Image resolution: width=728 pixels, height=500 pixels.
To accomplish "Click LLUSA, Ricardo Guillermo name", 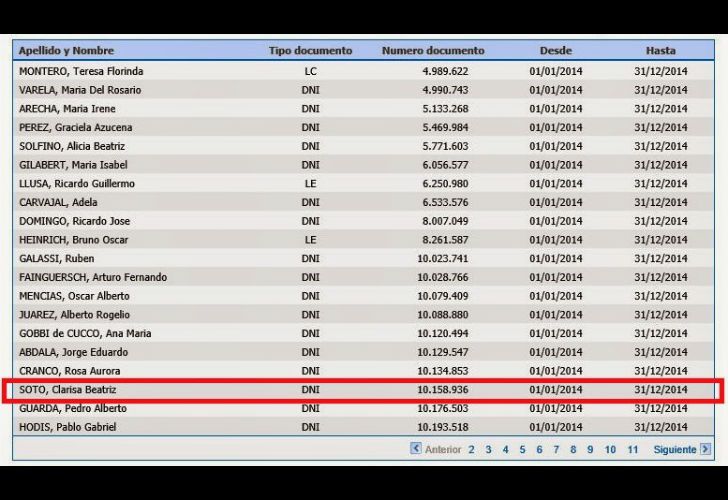I will click(x=77, y=183).
